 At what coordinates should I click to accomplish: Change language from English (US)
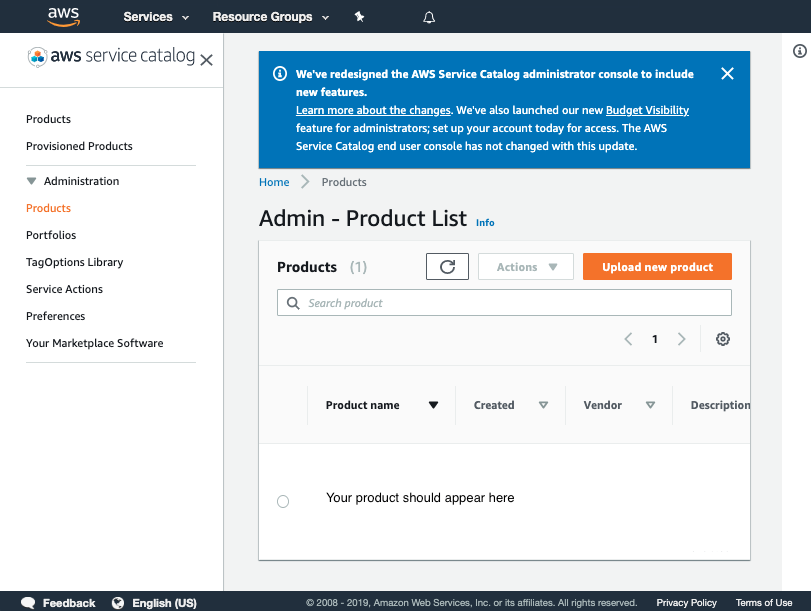pyautogui.click(x=164, y=603)
